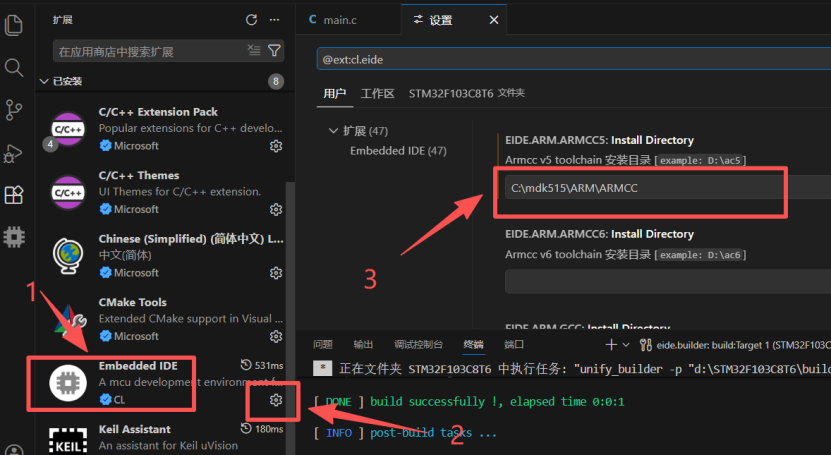Image resolution: width=831 pixels, height=455 pixels.
Task: Open the extensions panel more actions menu
Action: [x=274, y=20]
